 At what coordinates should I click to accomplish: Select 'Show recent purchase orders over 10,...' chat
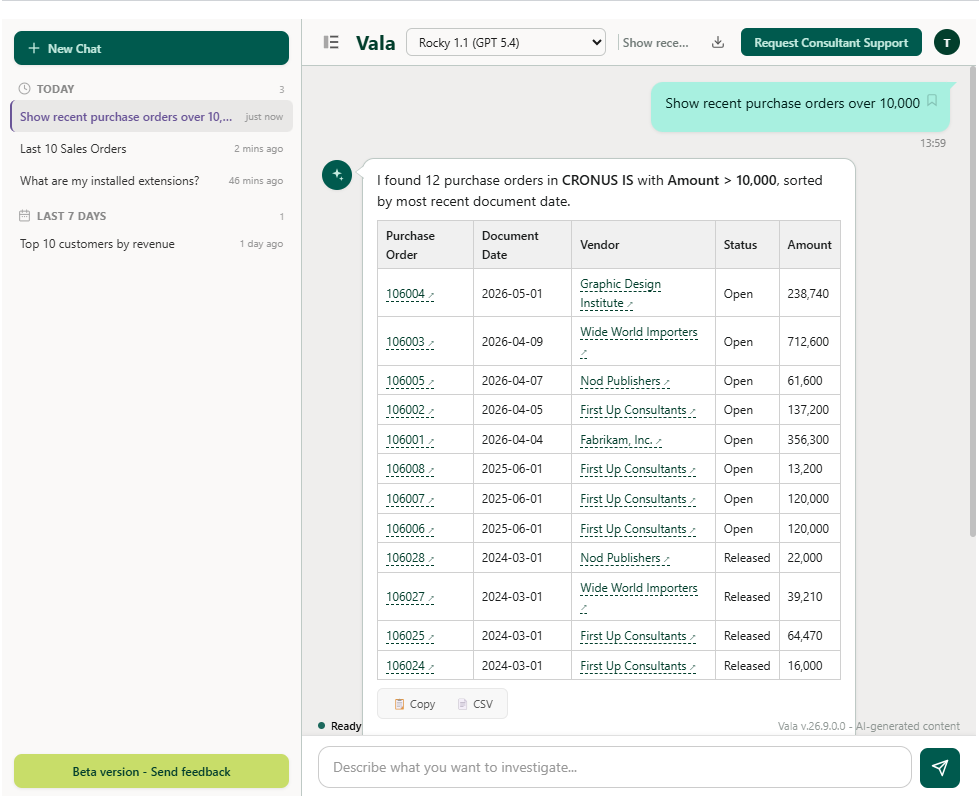click(x=151, y=117)
